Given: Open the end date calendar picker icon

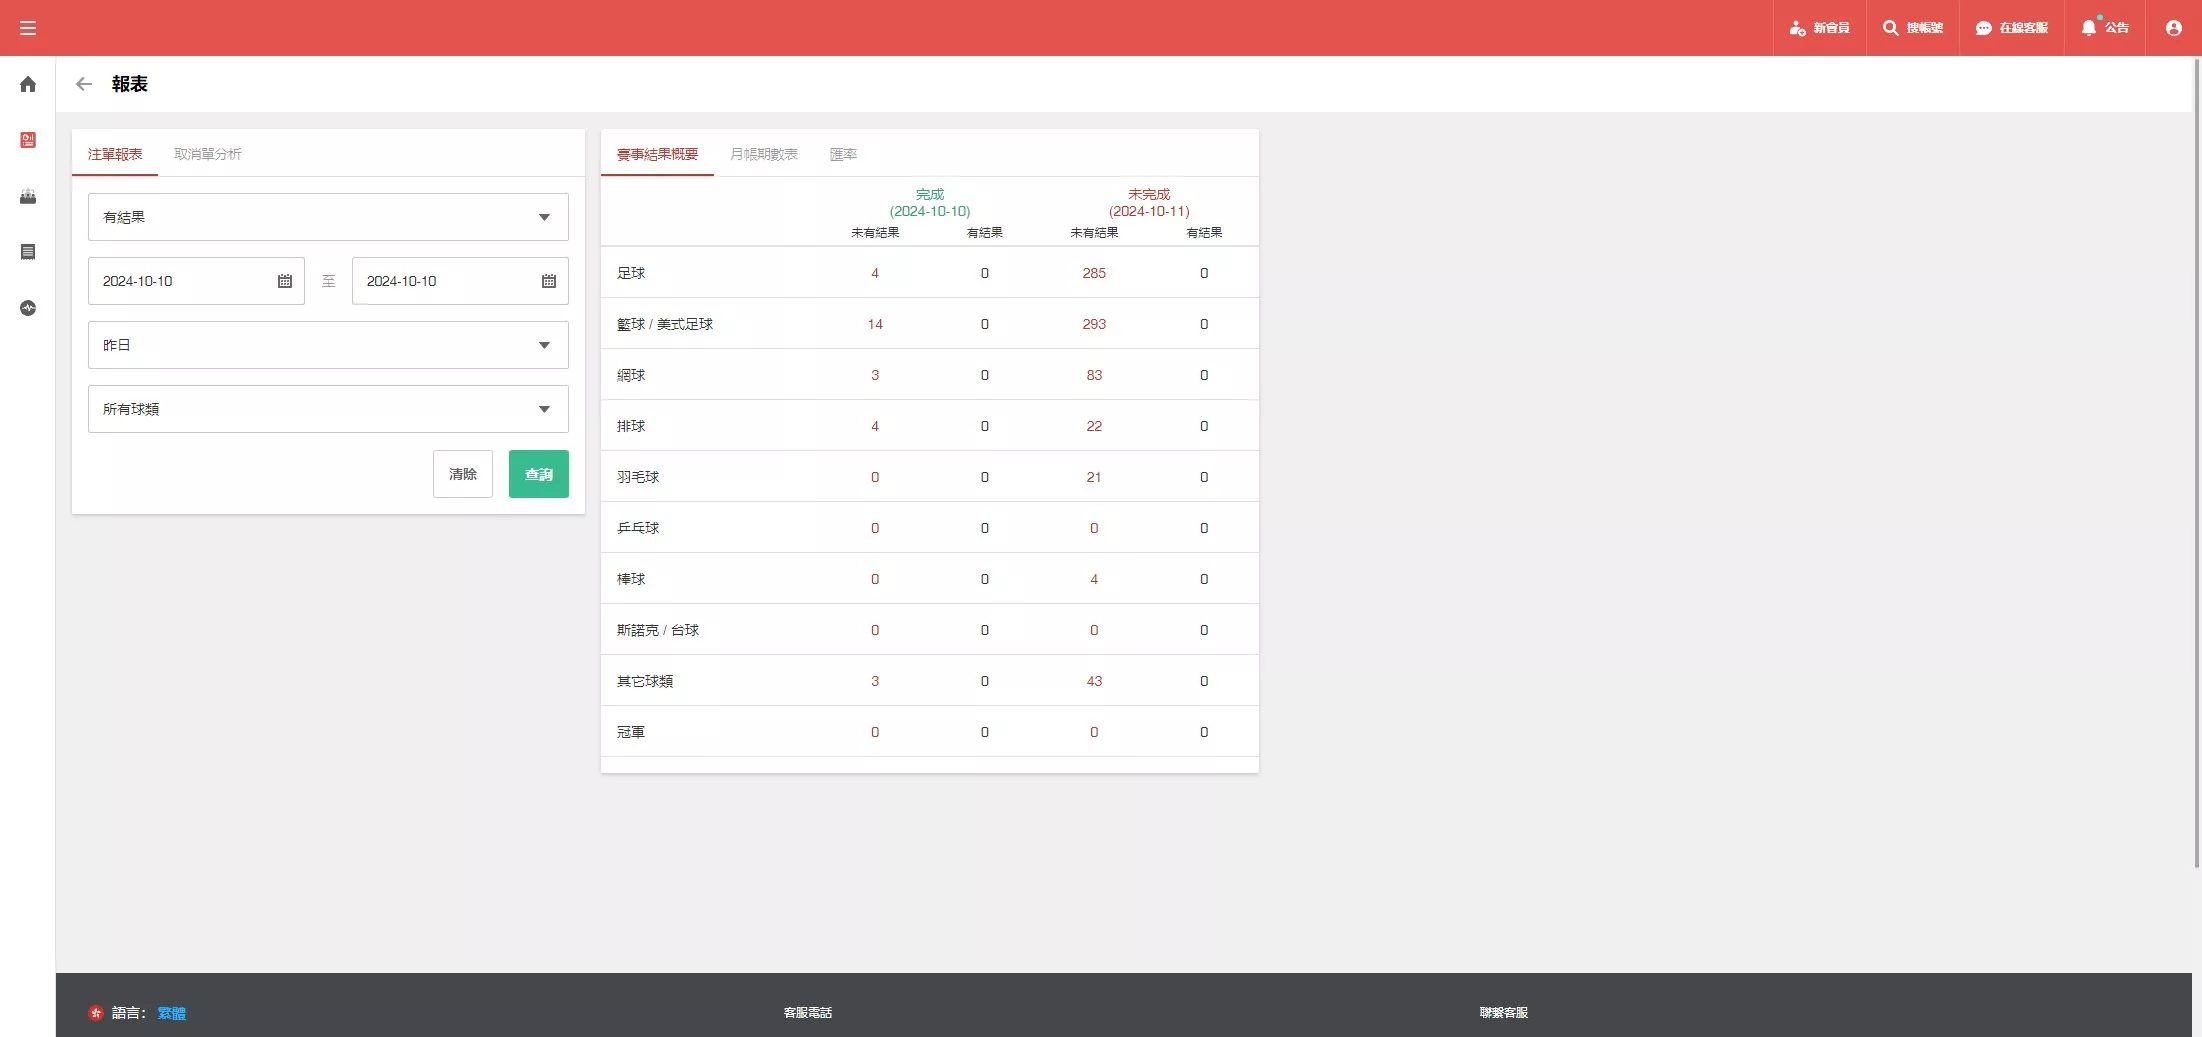Looking at the screenshot, I should (x=549, y=281).
